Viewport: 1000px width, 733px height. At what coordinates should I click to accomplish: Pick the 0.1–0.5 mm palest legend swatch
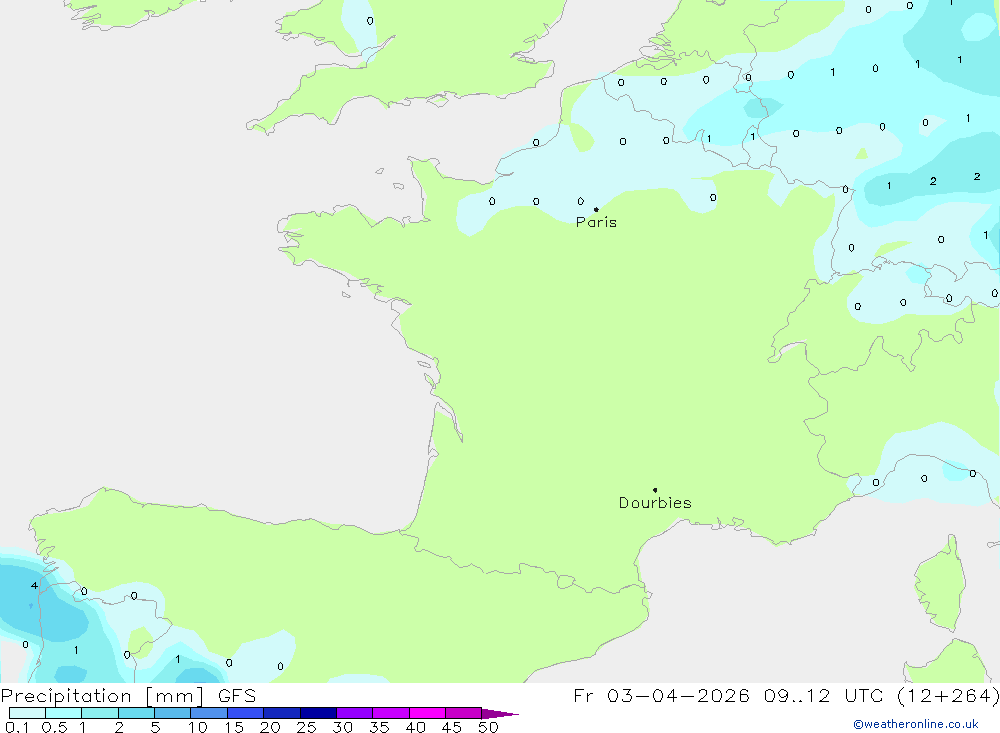click(27, 713)
